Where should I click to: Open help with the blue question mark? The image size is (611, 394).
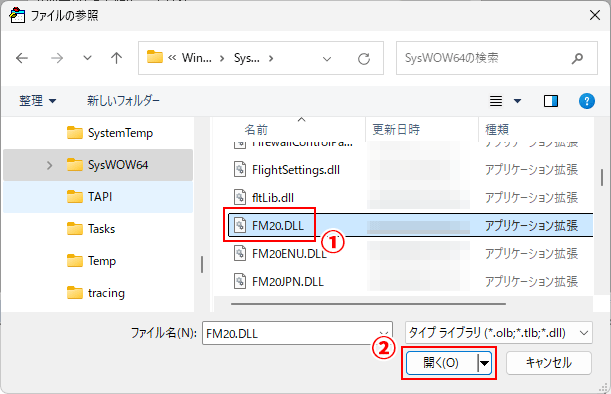pos(586,101)
